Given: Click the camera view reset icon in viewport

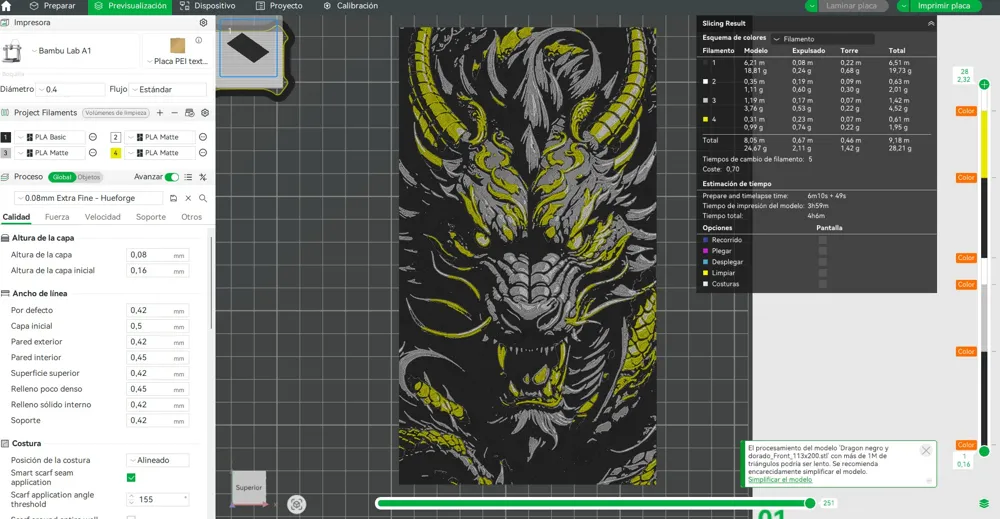Looking at the screenshot, I should point(297,504).
